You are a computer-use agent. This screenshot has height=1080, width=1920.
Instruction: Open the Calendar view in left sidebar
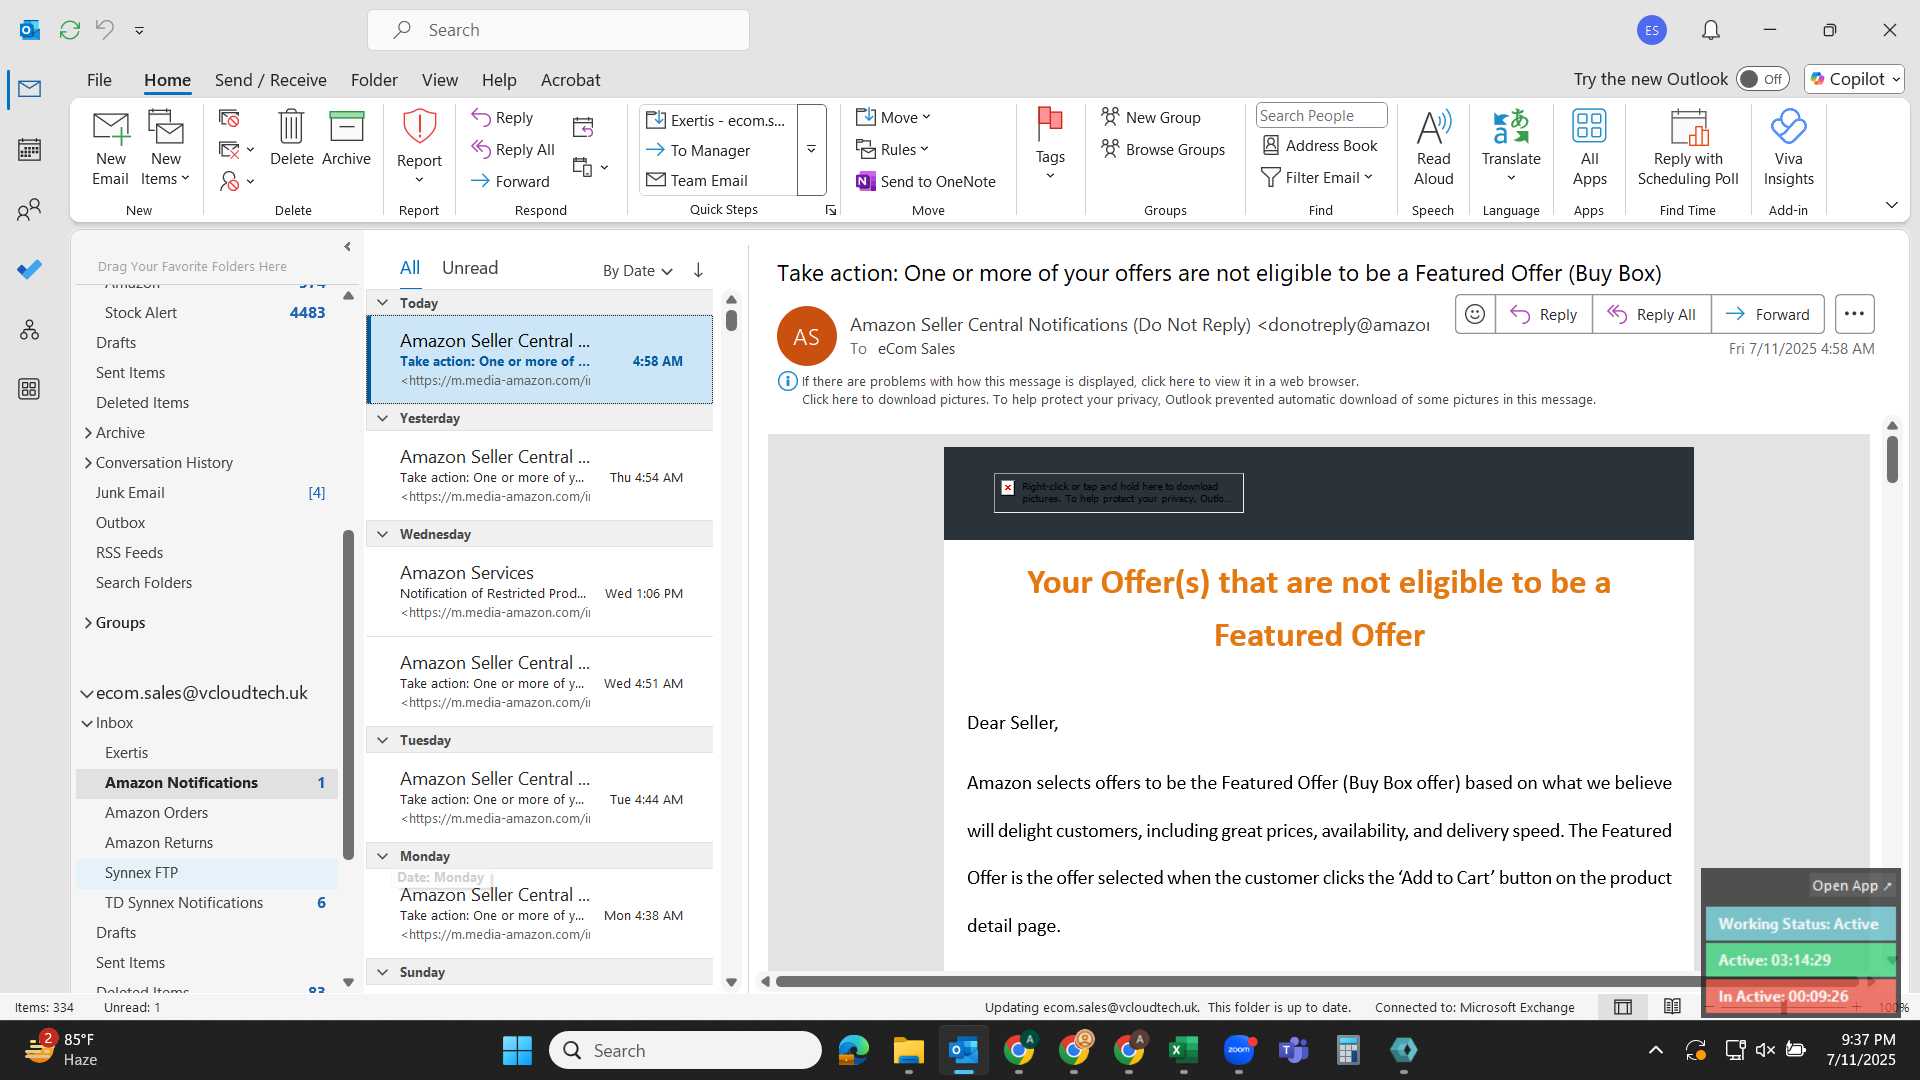point(29,150)
